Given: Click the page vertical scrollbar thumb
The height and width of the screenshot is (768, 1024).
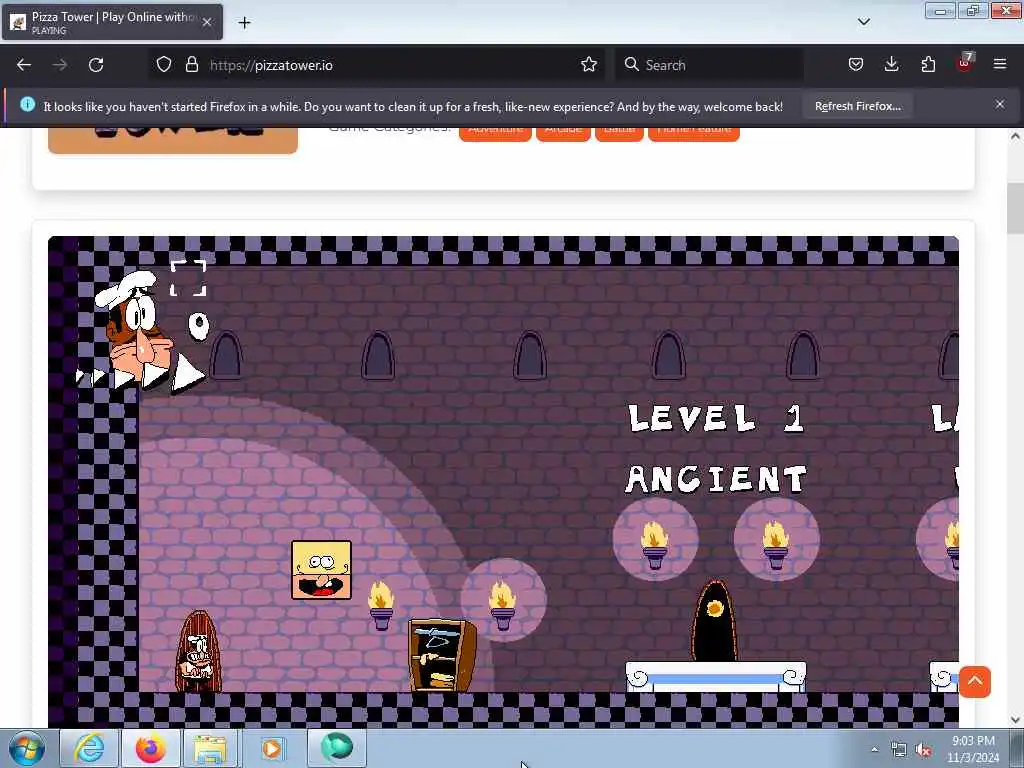Looking at the screenshot, I should coord(1016,209).
